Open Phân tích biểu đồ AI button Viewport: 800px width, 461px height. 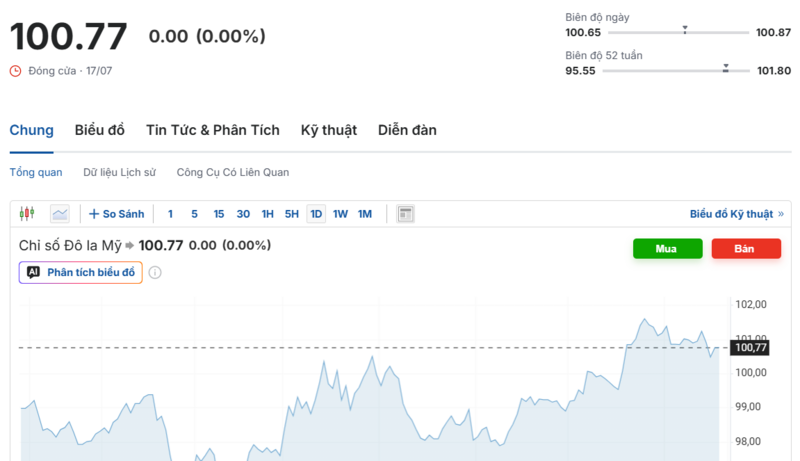pyautogui.click(x=81, y=272)
